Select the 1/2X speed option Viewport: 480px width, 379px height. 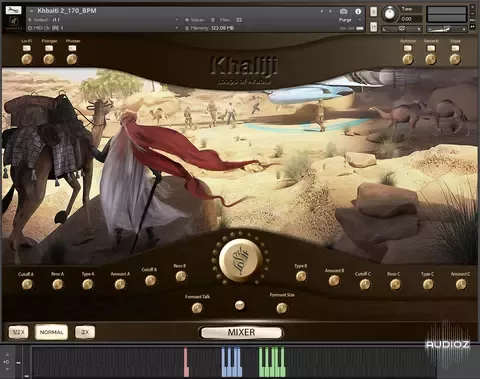(18, 332)
